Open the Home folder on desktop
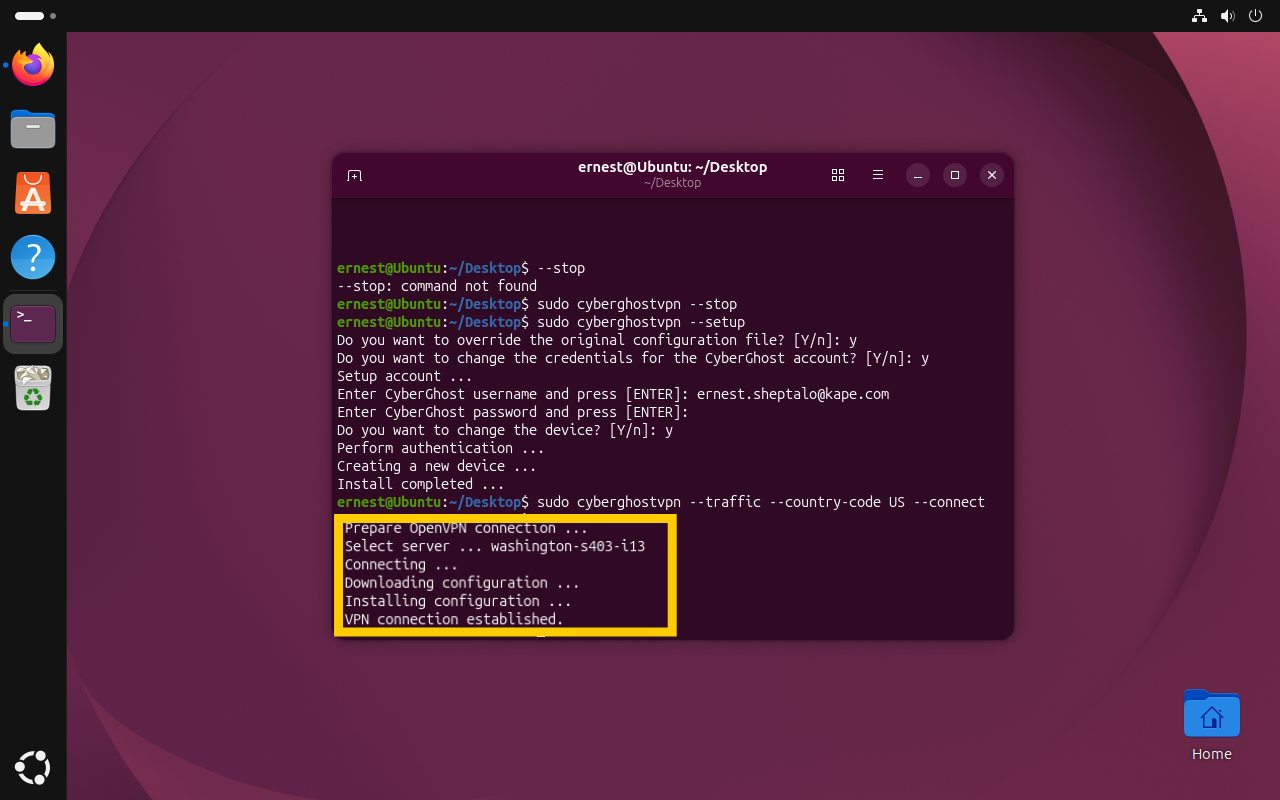The height and width of the screenshot is (800, 1280). [x=1211, y=725]
